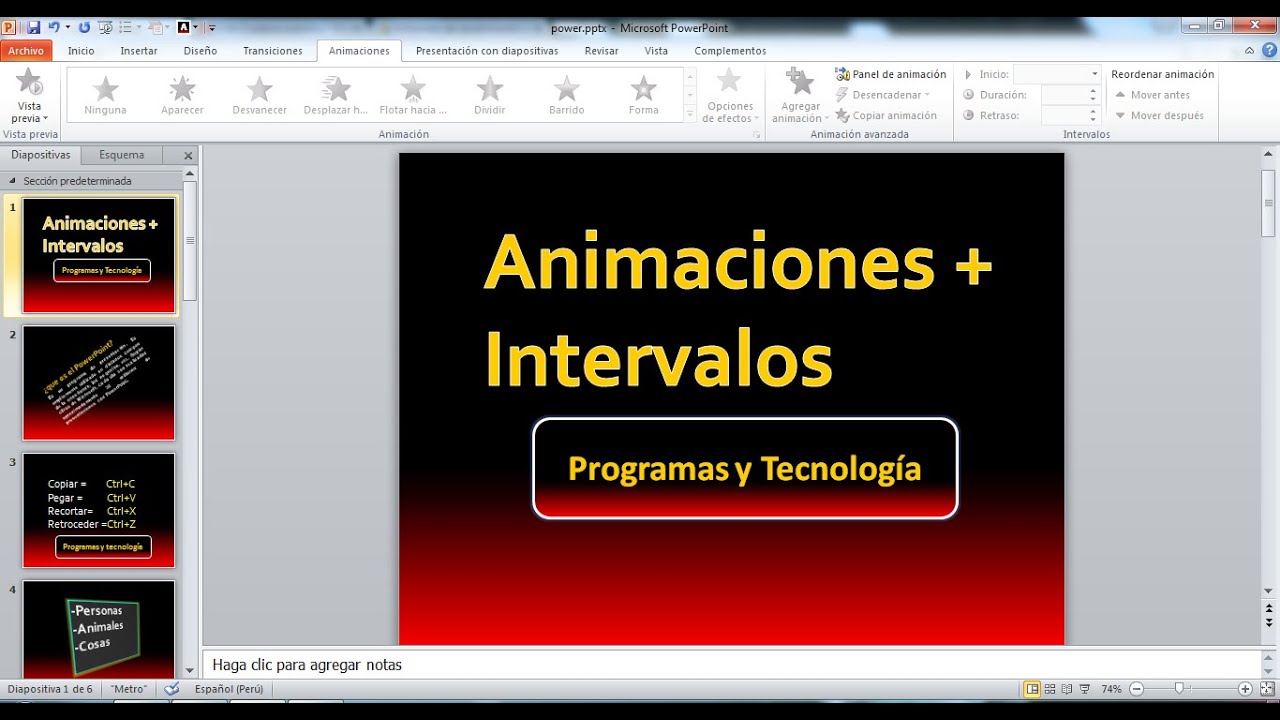The image size is (1280, 720).
Task: Open the font color dropdown arrow
Action: click(196, 28)
